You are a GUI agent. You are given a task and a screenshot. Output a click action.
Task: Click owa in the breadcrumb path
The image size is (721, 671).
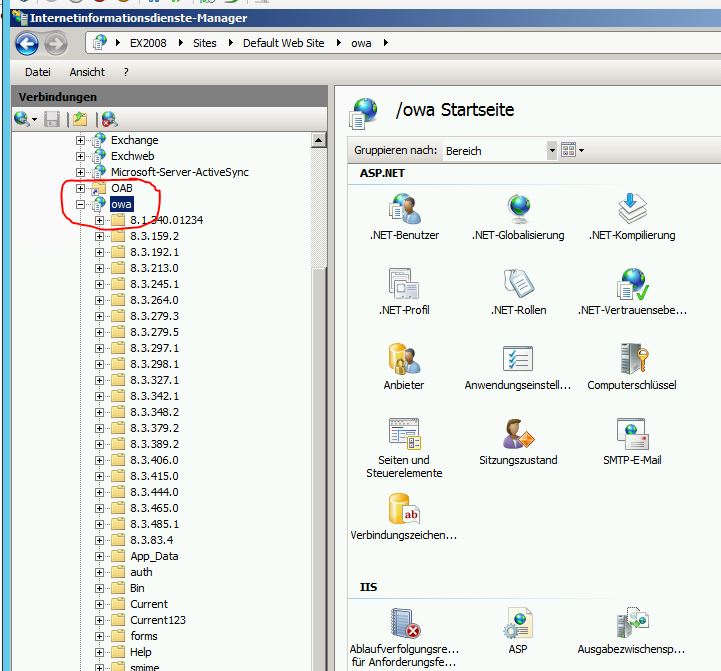(x=361, y=43)
